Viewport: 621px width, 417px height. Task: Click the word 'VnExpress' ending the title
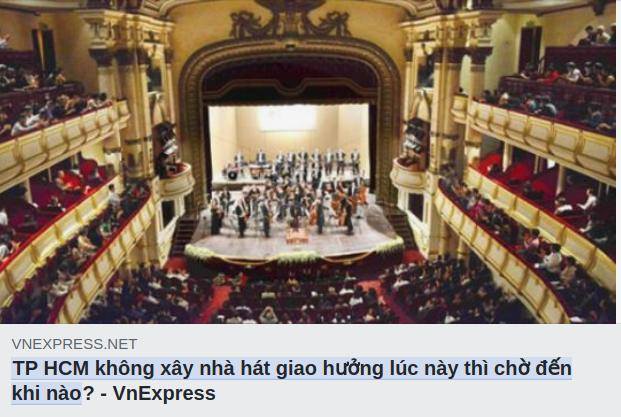tap(164, 393)
